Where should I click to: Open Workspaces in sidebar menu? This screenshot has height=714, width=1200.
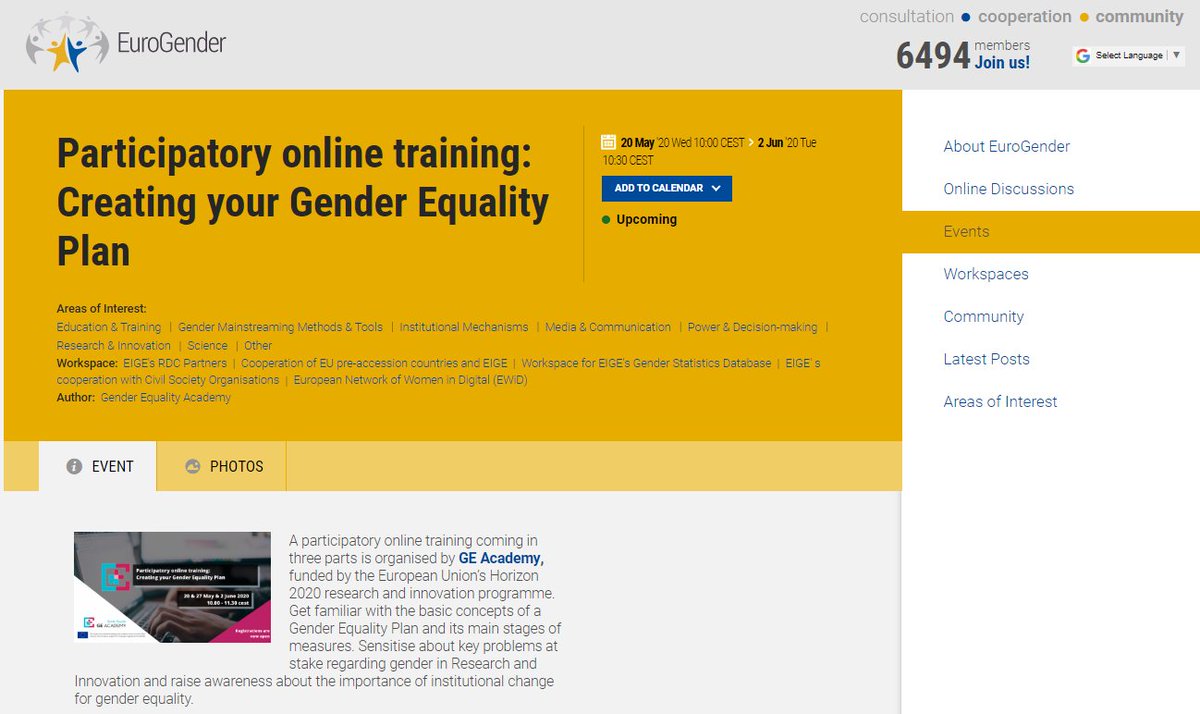point(986,274)
